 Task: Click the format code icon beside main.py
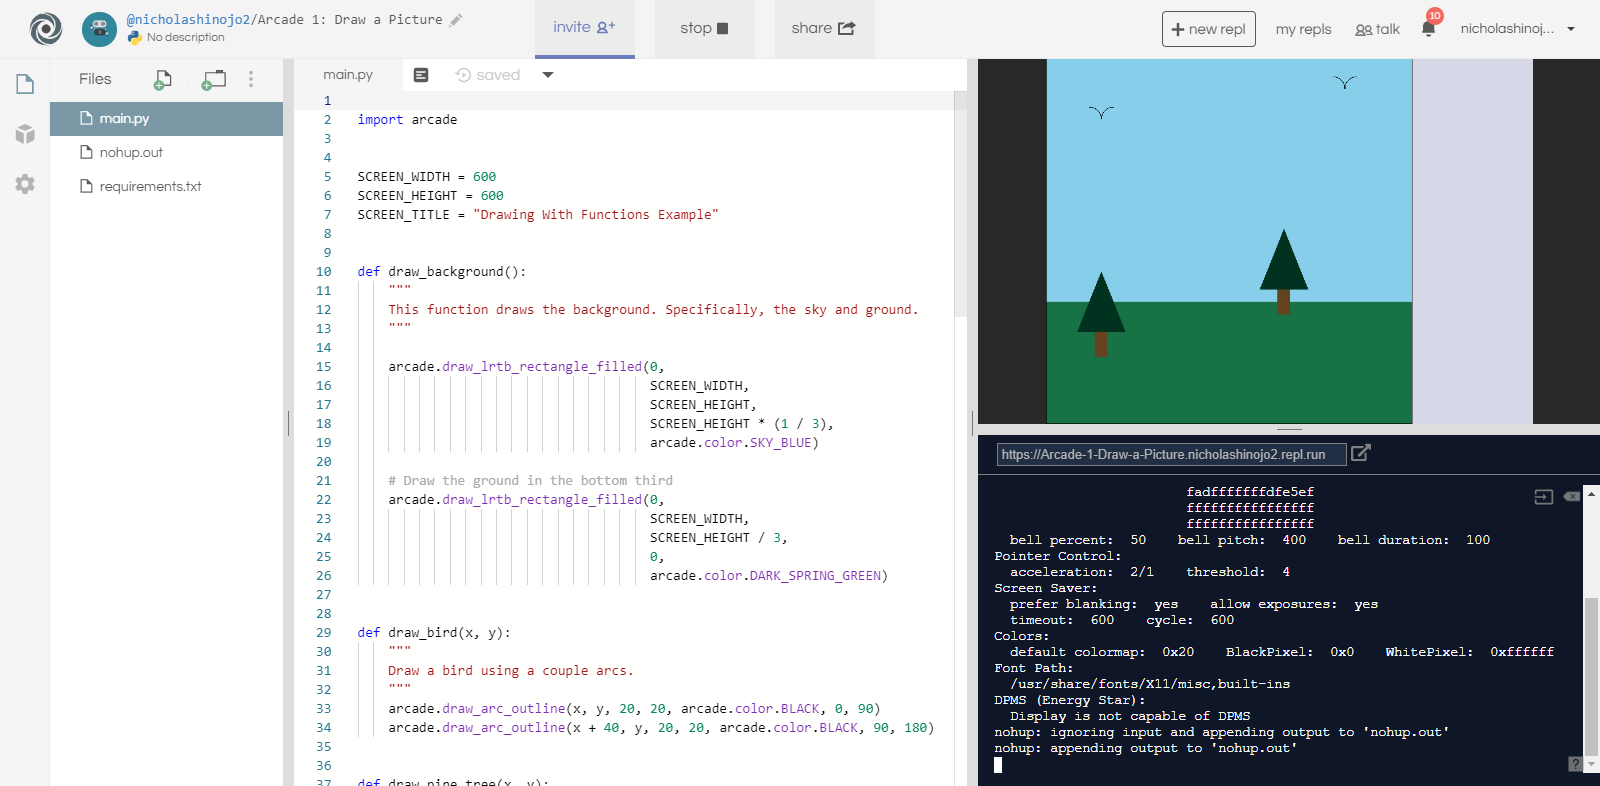click(421, 75)
